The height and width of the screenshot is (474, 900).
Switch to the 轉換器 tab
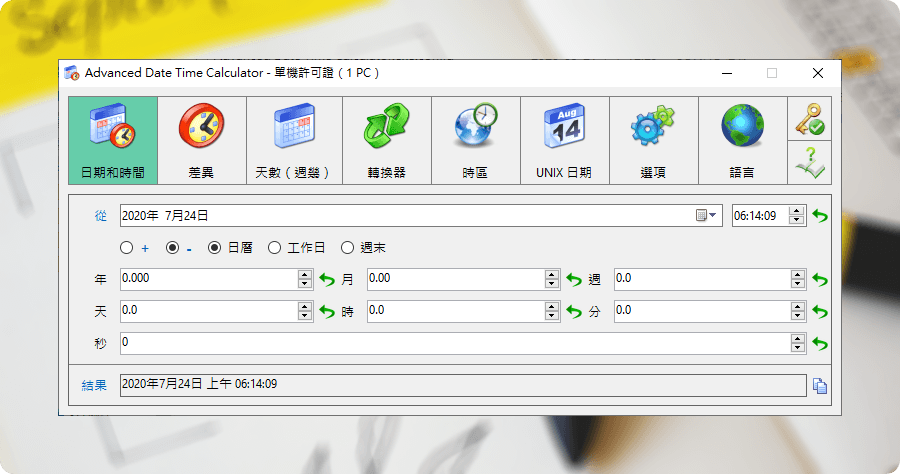pos(387,141)
